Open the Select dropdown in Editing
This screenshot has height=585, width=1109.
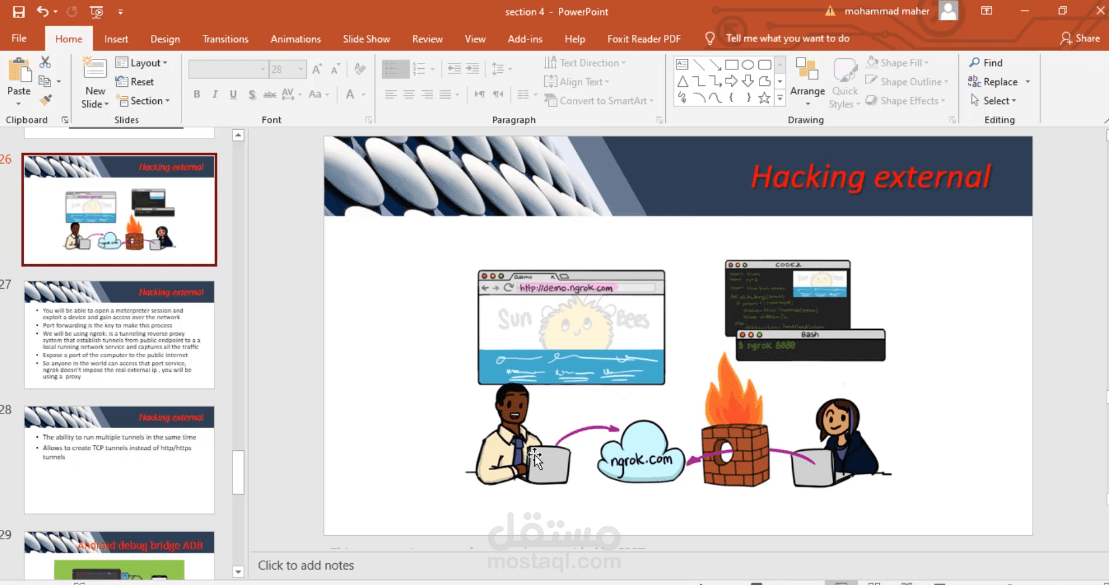(993, 101)
